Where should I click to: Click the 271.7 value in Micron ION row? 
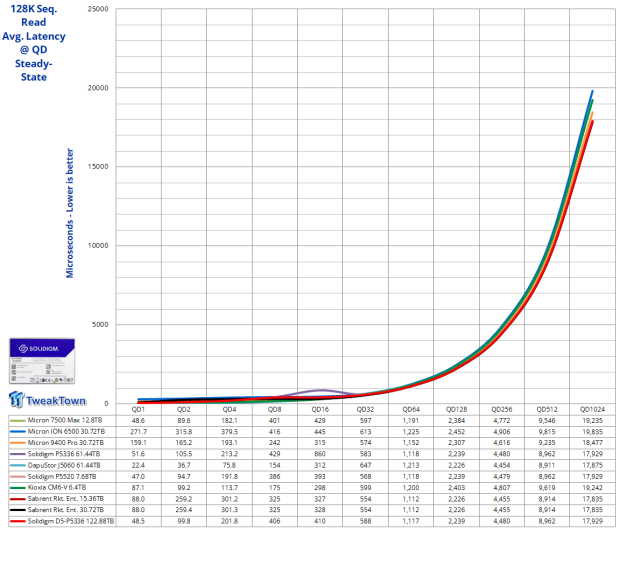tap(138, 432)
